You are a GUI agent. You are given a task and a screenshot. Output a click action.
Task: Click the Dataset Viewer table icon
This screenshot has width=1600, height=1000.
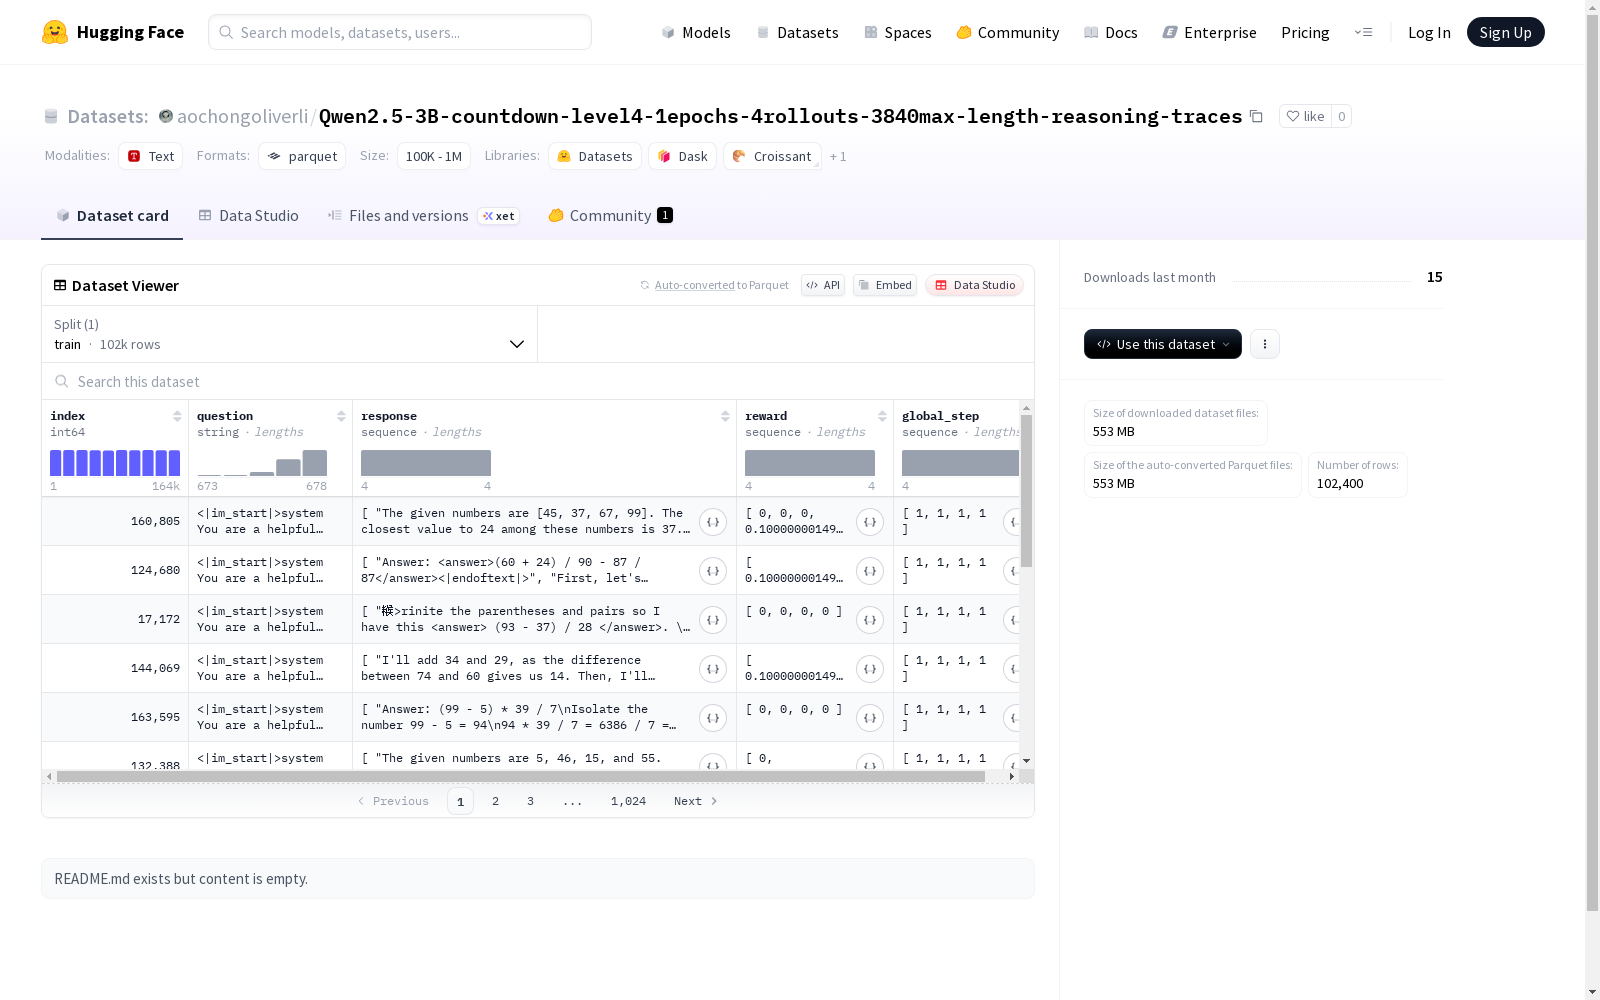coord(60,285)
